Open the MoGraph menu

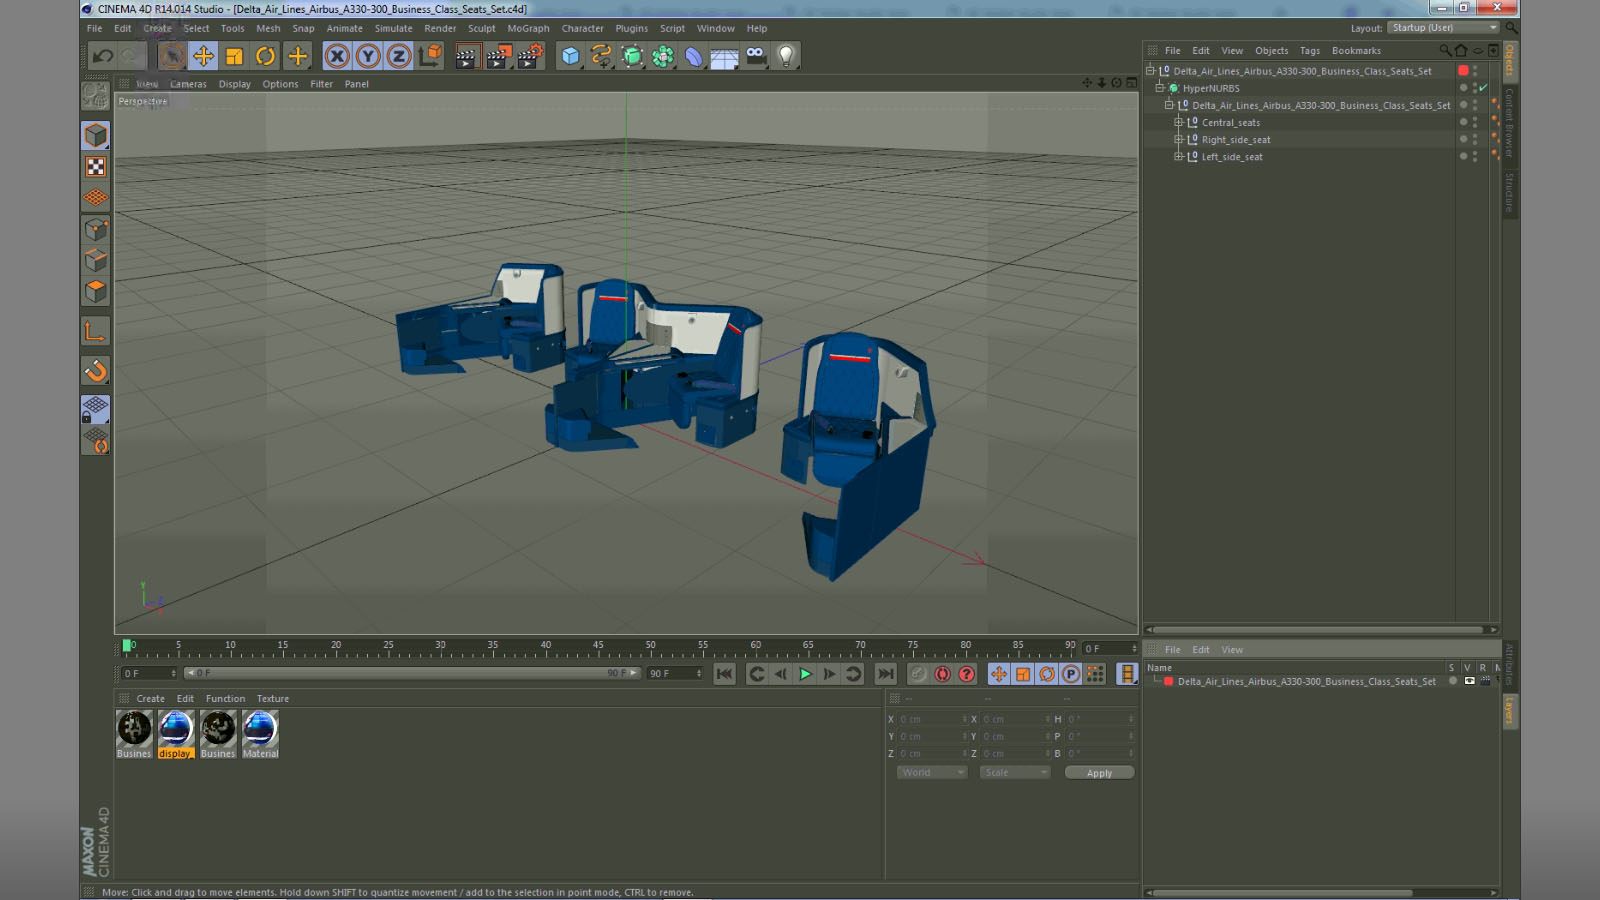point(528,28)
